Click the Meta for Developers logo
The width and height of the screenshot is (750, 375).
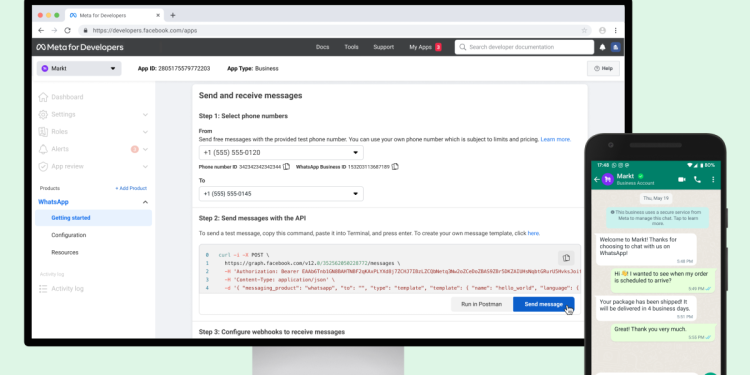coord(80,47)
